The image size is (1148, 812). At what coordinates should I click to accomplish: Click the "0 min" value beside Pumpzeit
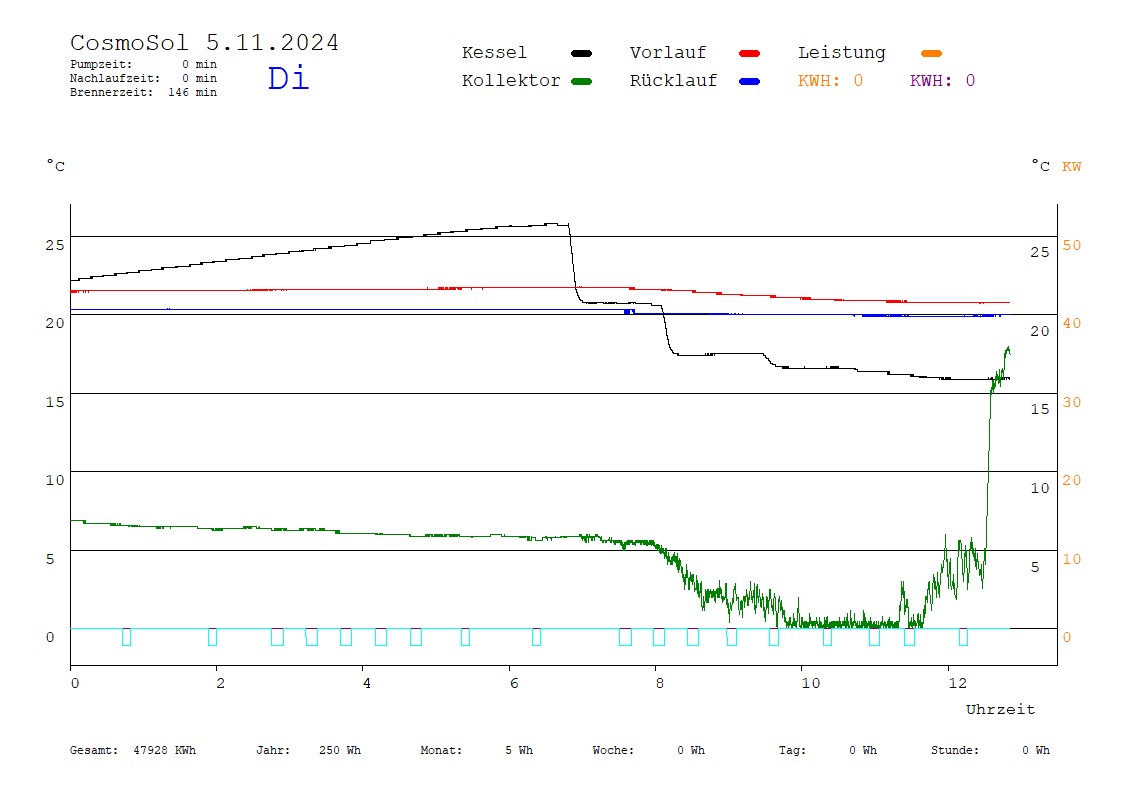pos(199,64)
